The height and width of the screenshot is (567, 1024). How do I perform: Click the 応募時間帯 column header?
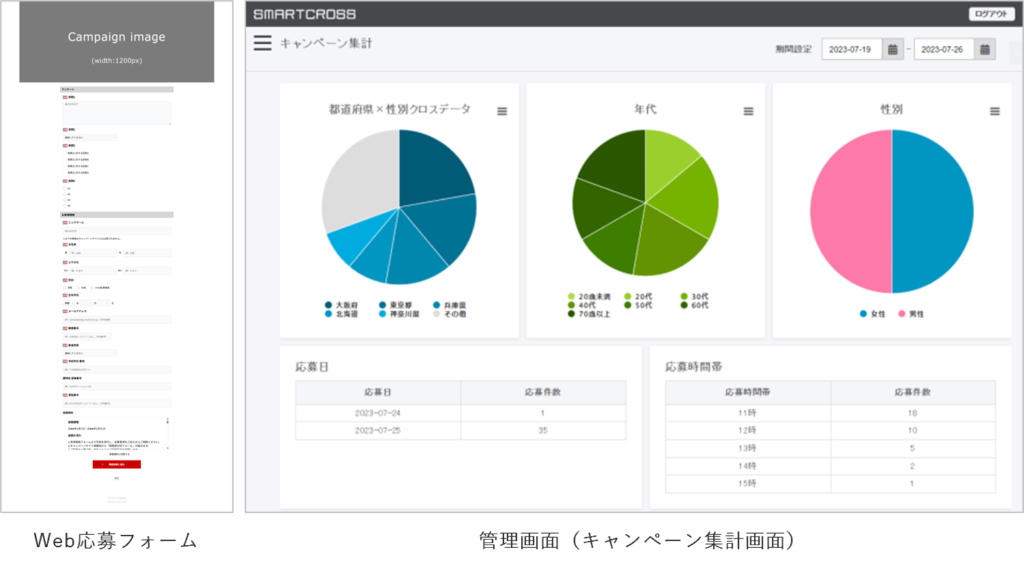click(747, 392)
